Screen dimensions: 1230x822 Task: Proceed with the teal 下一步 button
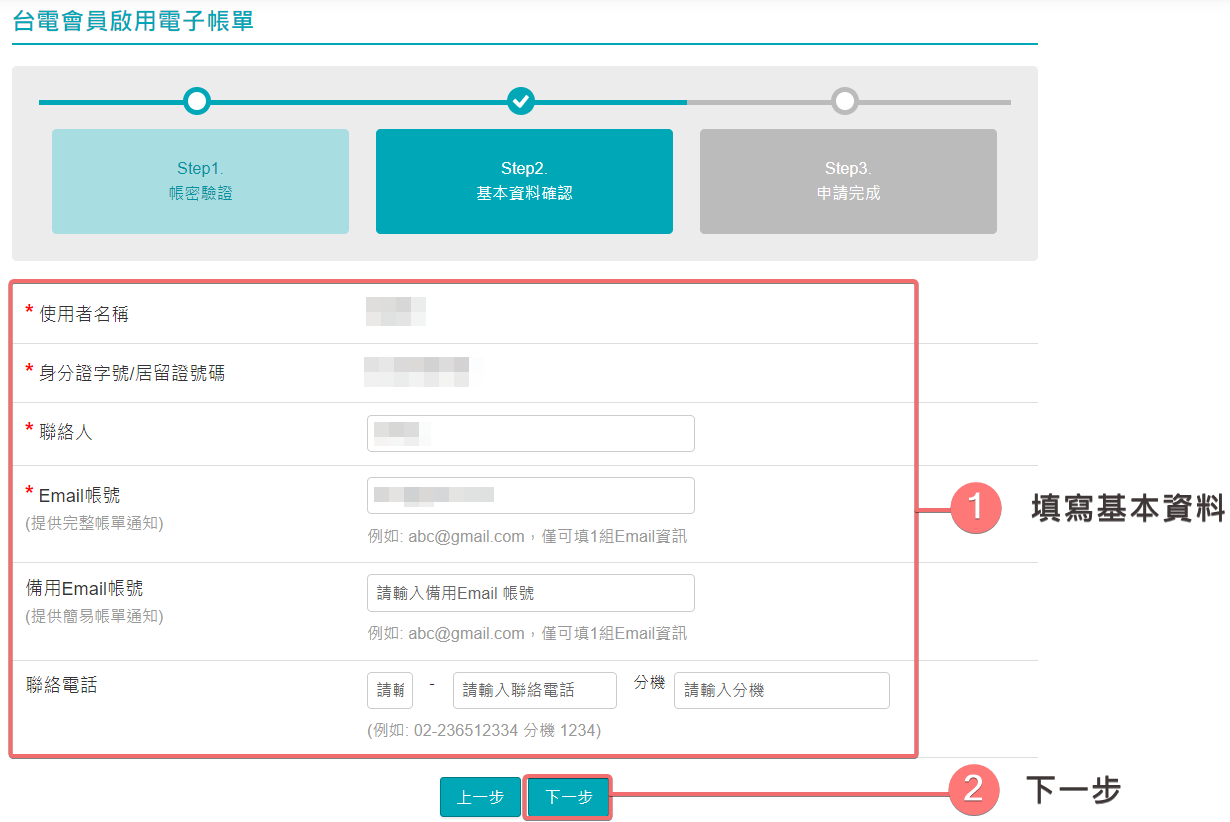[x=568, y=797]
